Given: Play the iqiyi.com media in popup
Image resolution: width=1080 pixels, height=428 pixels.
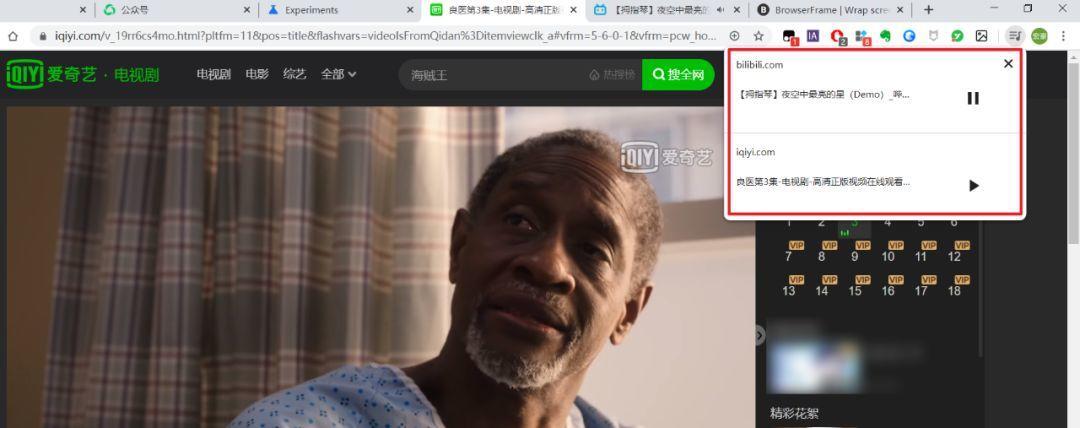Looking at the screenshot, I should coord(973,185).
